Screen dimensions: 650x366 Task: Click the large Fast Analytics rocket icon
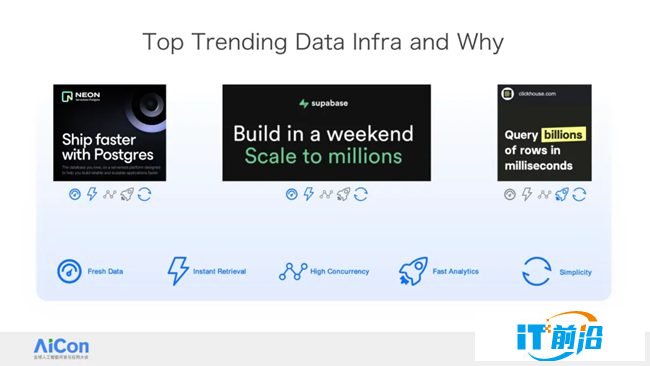point(413,271)
